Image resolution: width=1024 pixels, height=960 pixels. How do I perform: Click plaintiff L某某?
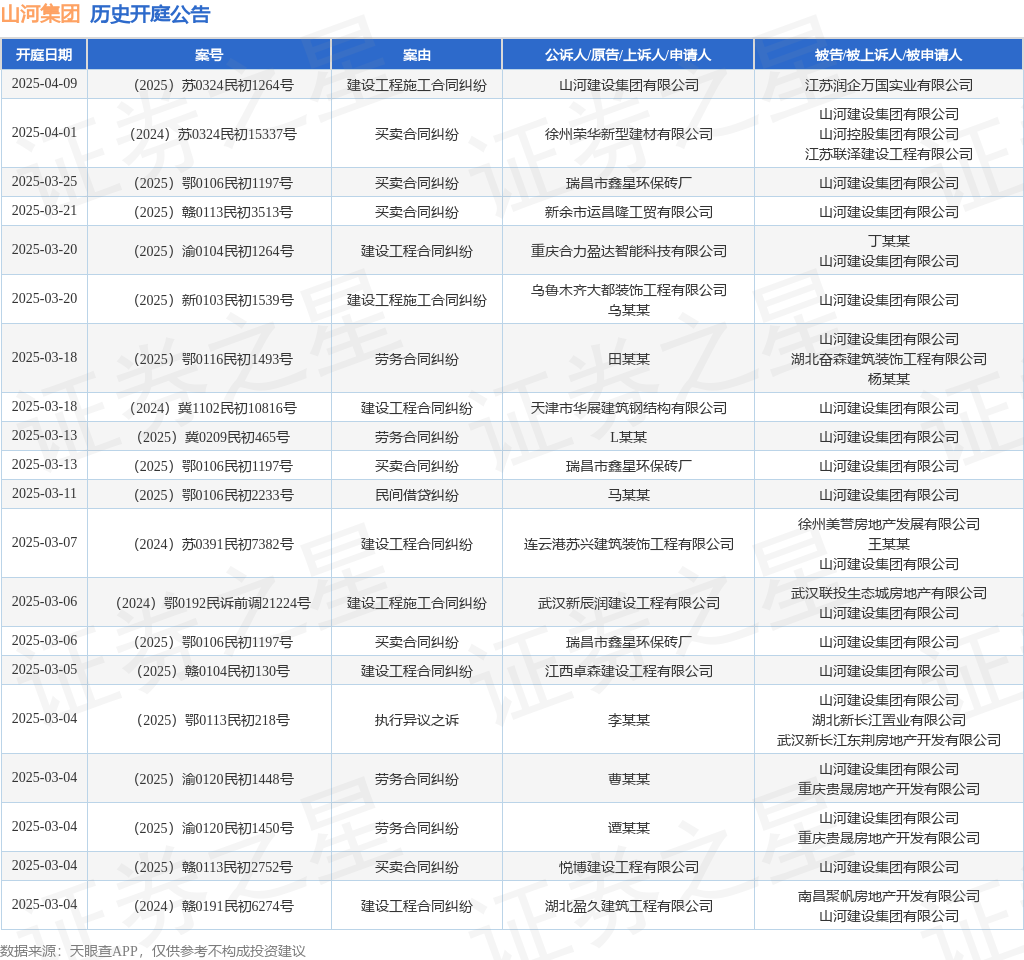tap(628, 438)
